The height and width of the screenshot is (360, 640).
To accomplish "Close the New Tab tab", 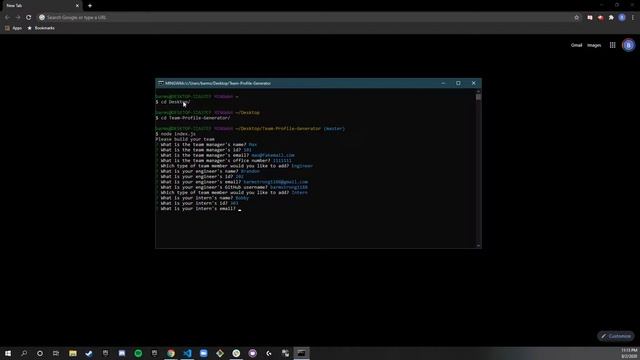I will tap(77, 6).
